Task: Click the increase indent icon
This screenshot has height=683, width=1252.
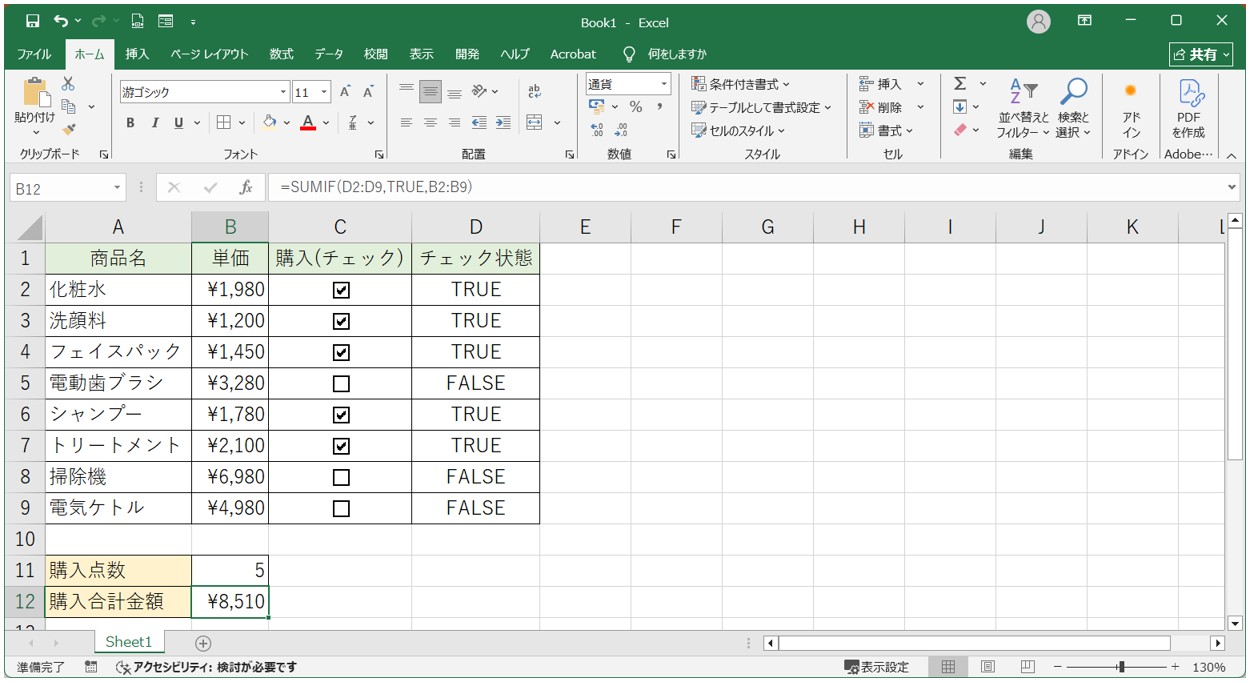Action: click(502, 123)
